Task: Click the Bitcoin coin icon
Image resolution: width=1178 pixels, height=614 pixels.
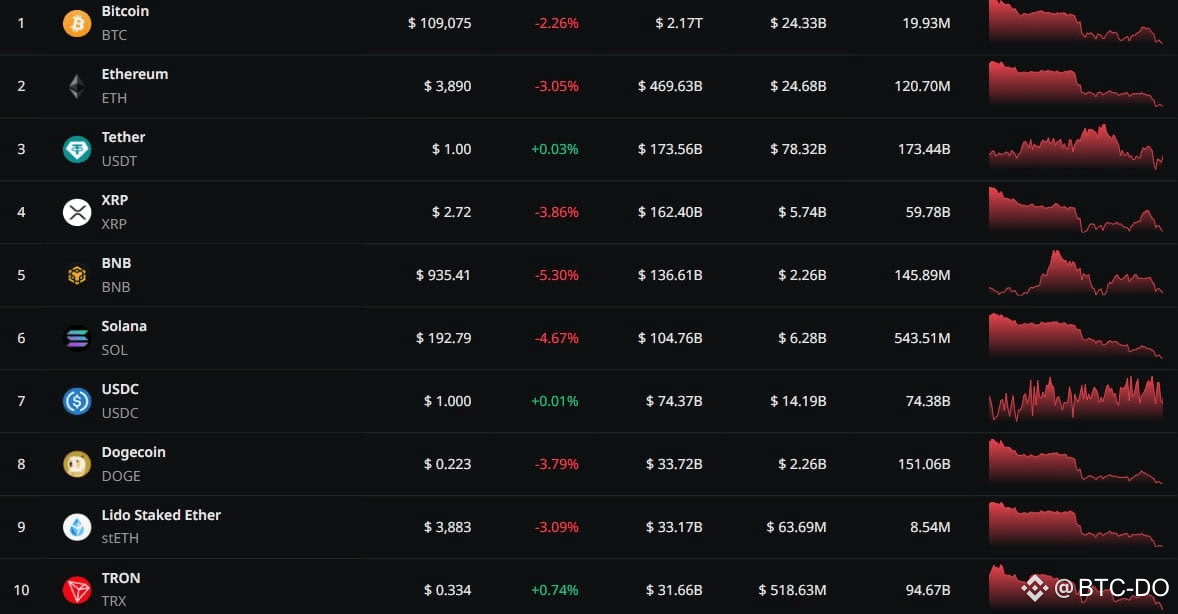Action: coord(77,23)
